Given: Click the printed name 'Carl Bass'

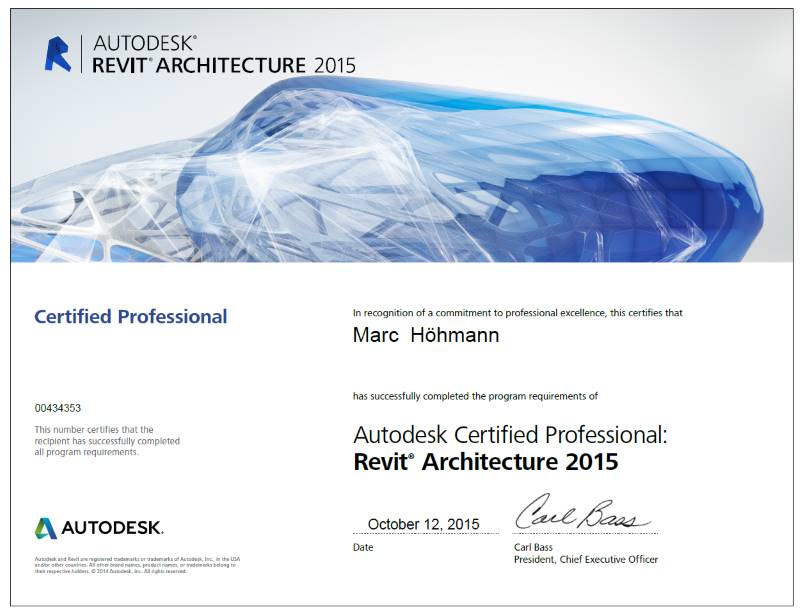Looking at the screenshot, I should (533, 547).
